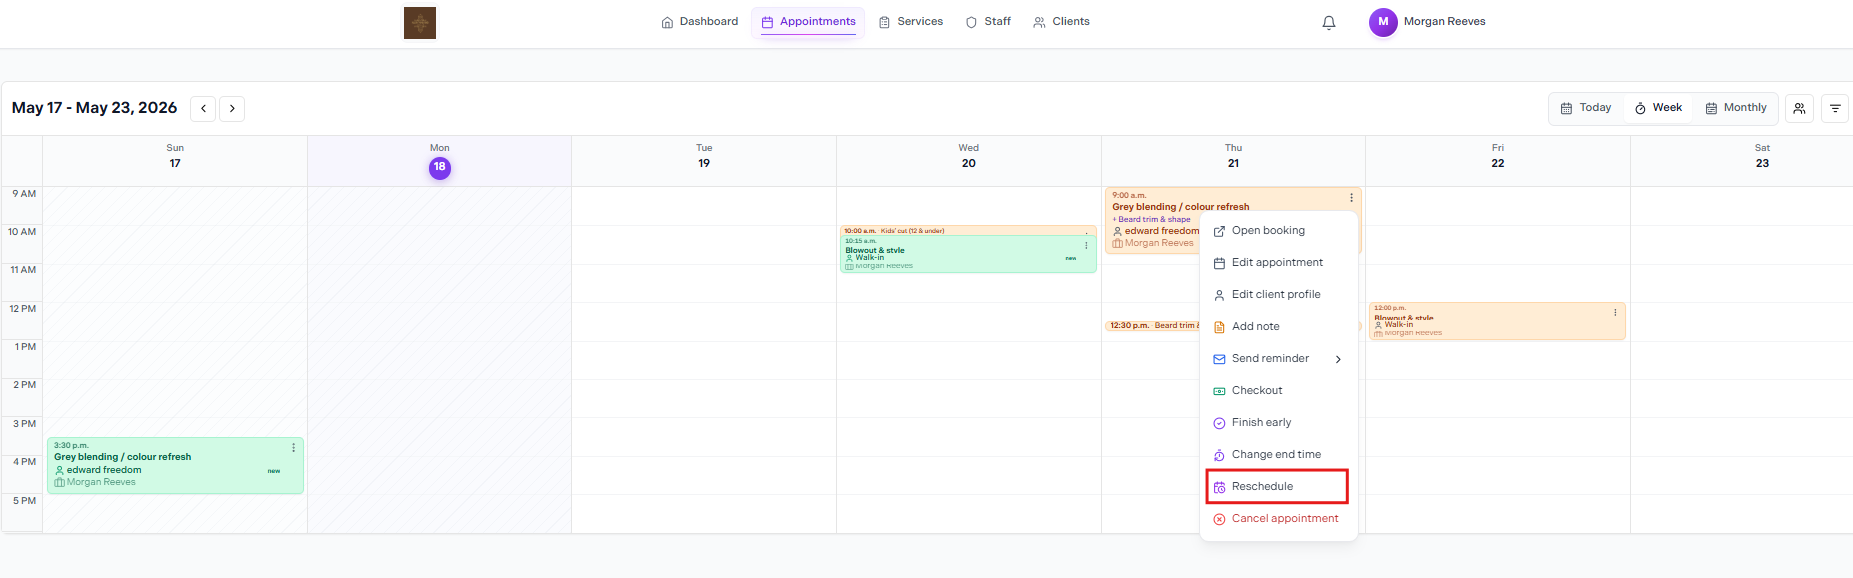Choose Cancel appointment in menu
1853x578 pixels.
pyautogui.click(x=1279, y=519)
